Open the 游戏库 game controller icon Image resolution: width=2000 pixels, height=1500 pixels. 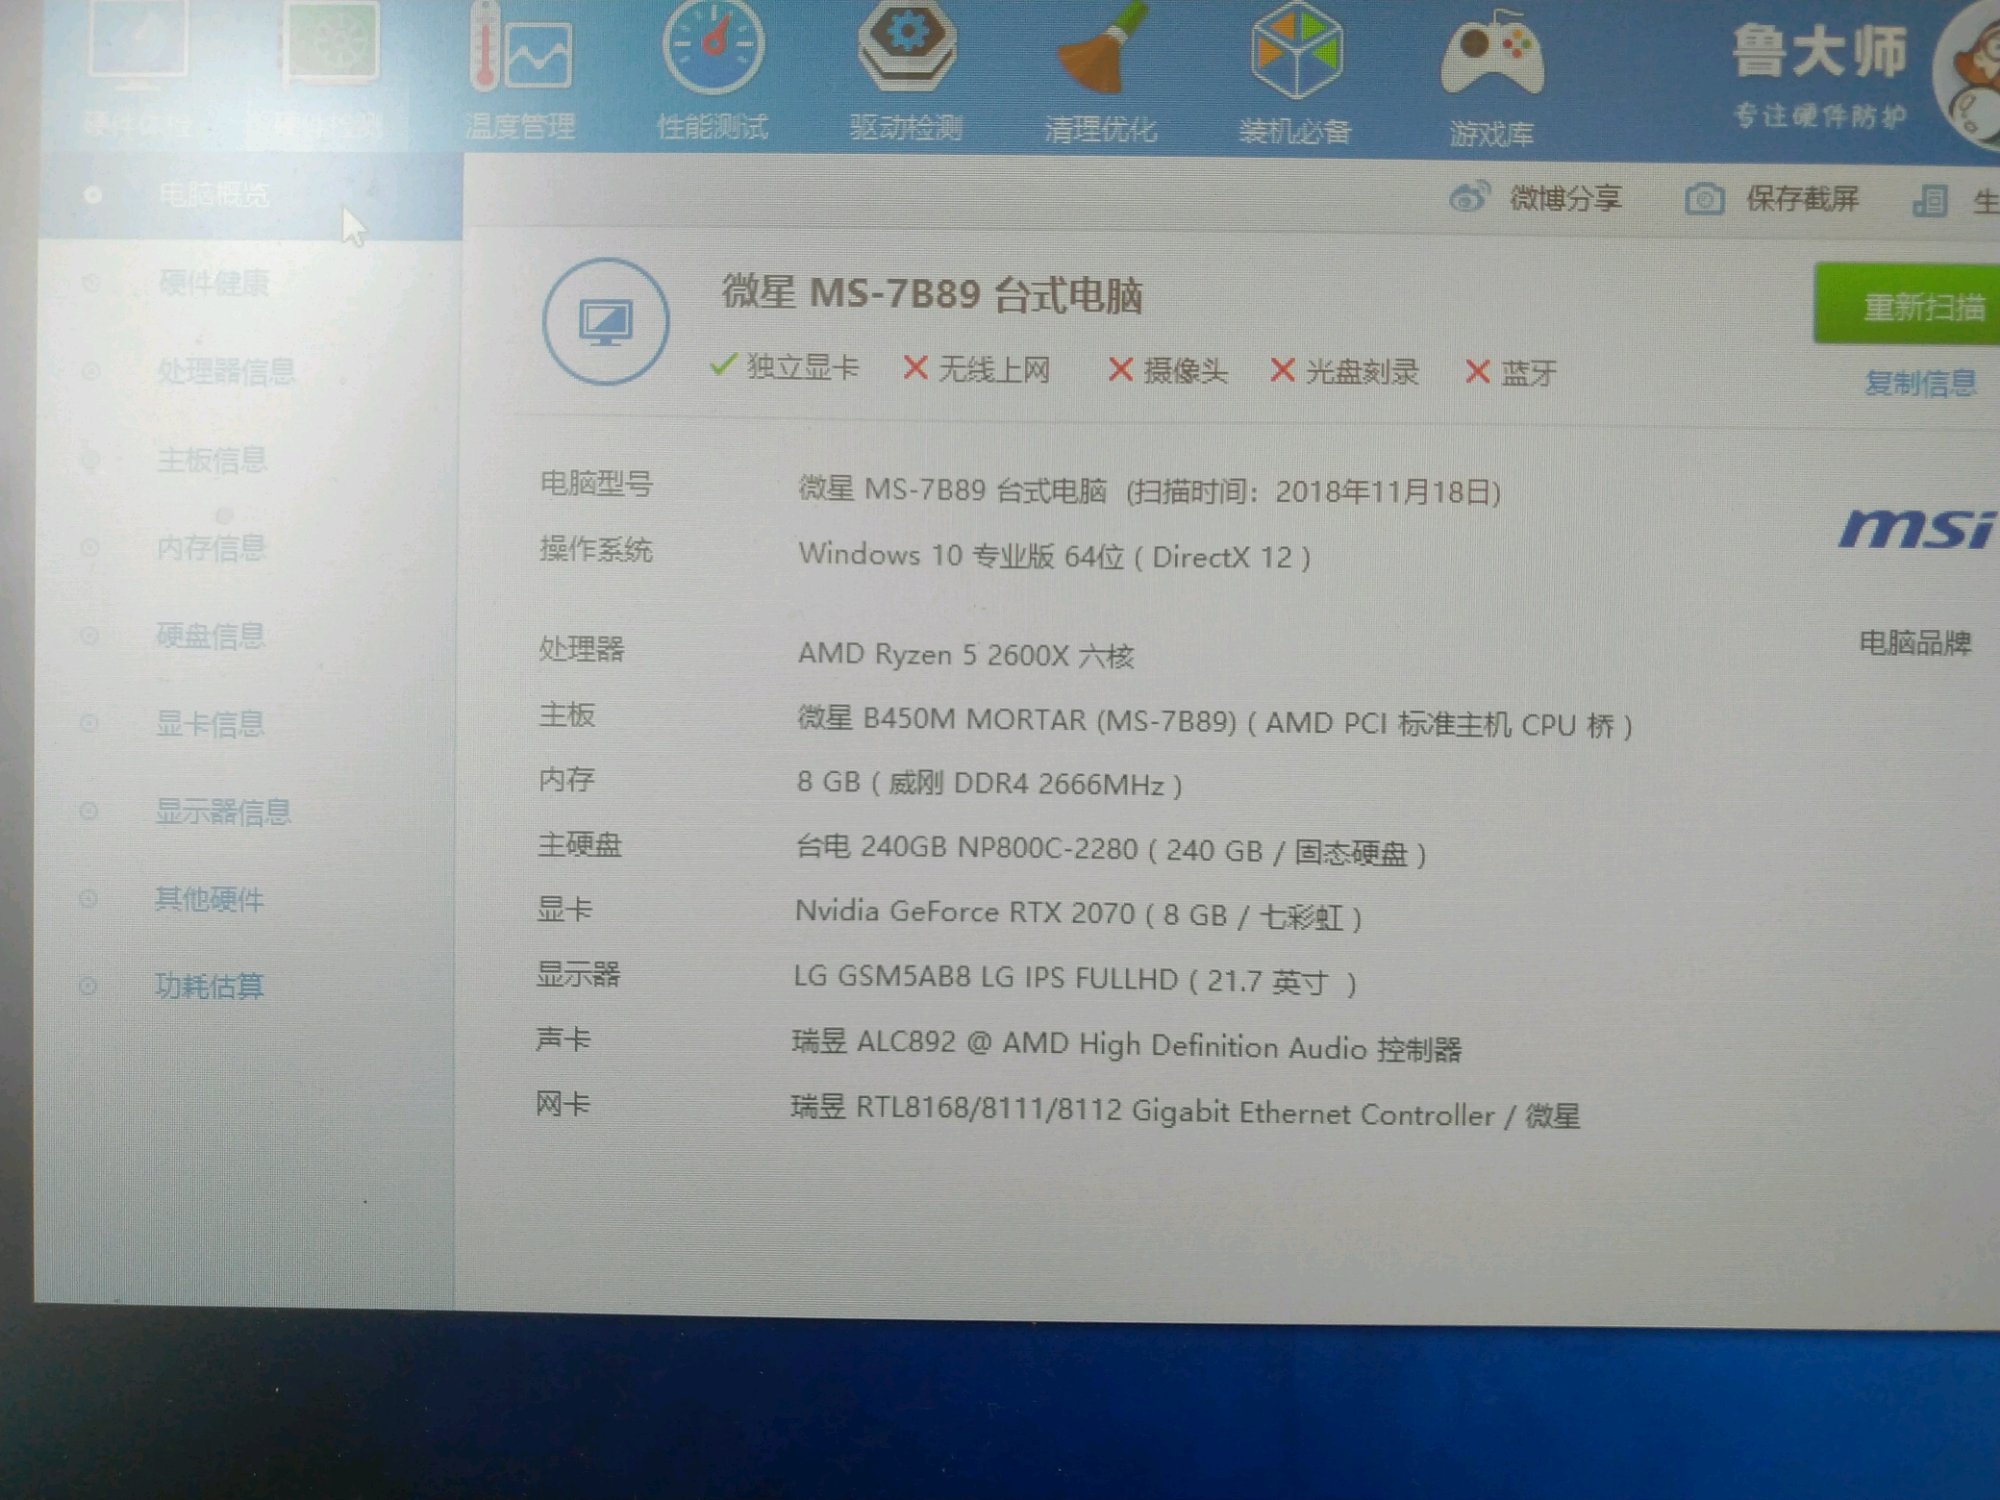1491,55
